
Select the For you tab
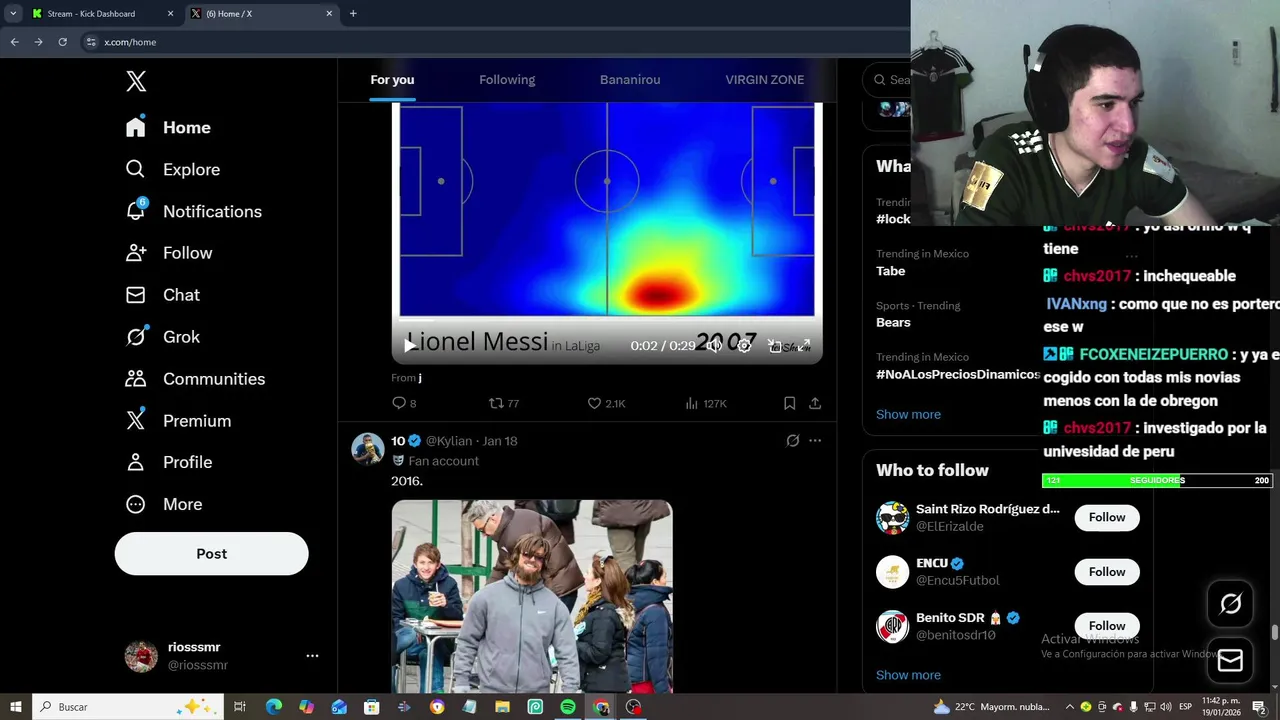[x=392, y=80]
